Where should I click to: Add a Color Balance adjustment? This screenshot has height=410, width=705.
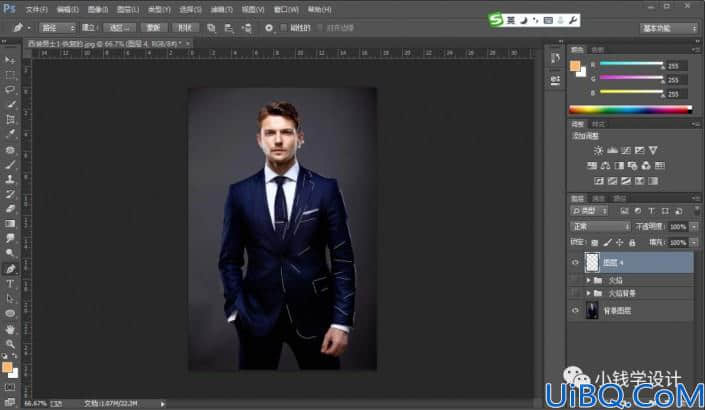[606, 166]
